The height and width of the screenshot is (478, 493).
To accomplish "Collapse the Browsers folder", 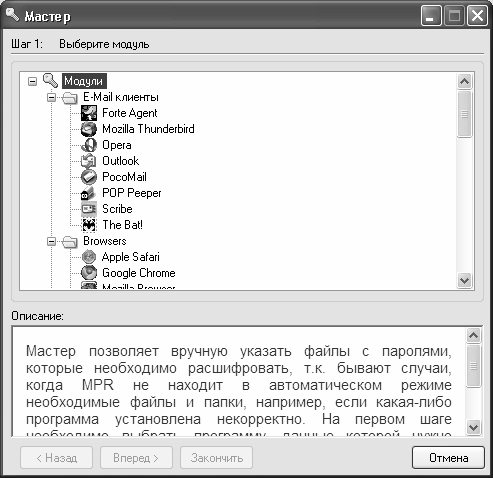I will 51,241.
